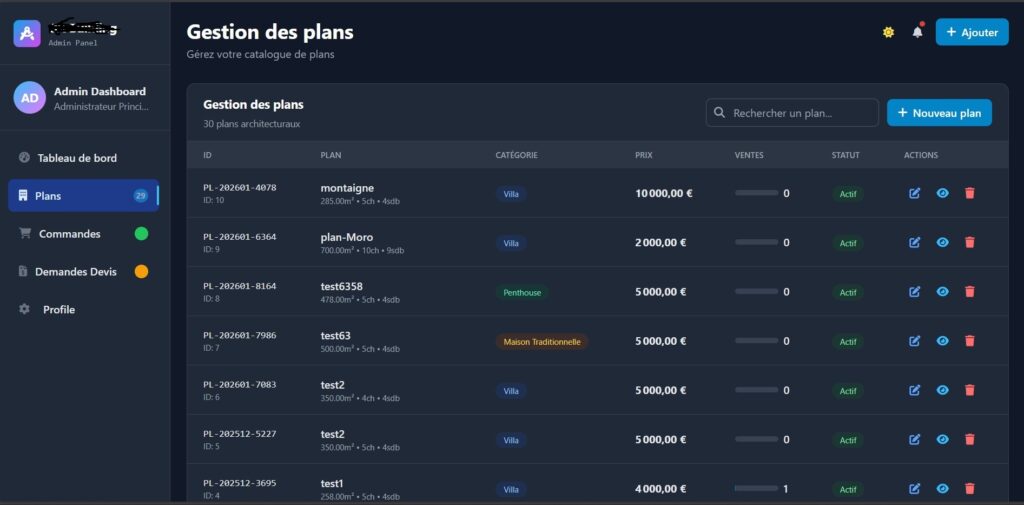1024x505 pixels.
Task: Click the ventes progress bar for test1
Action: [x=756, y=489]
